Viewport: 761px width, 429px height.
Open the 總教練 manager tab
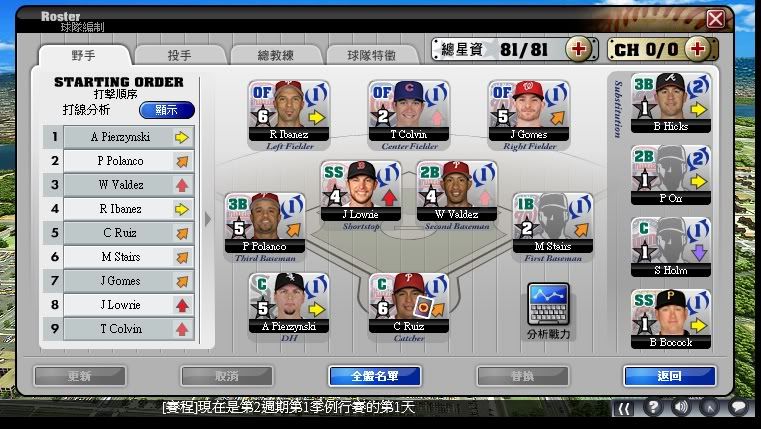tap(275, 55)
